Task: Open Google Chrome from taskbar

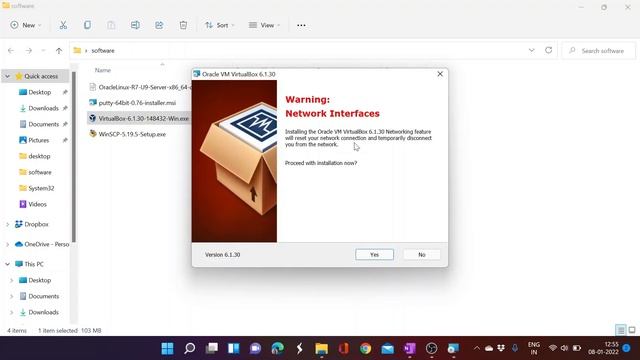Action: [366, 348]
